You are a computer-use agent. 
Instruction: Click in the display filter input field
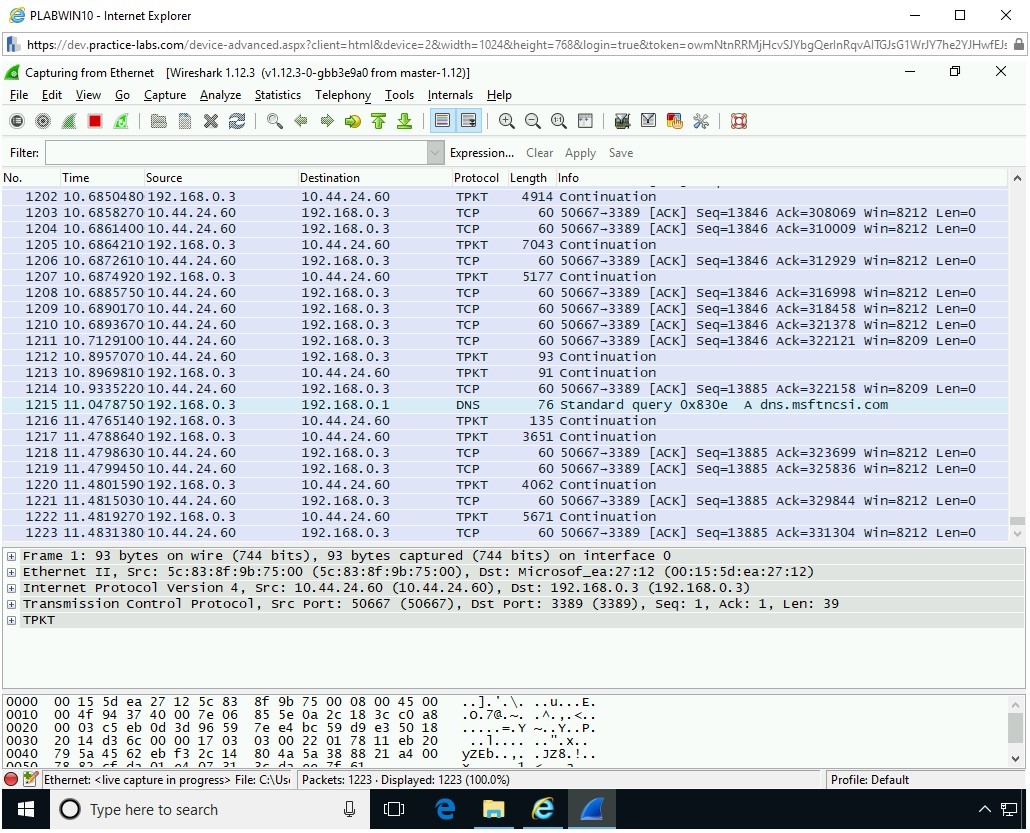click(235, 153)
